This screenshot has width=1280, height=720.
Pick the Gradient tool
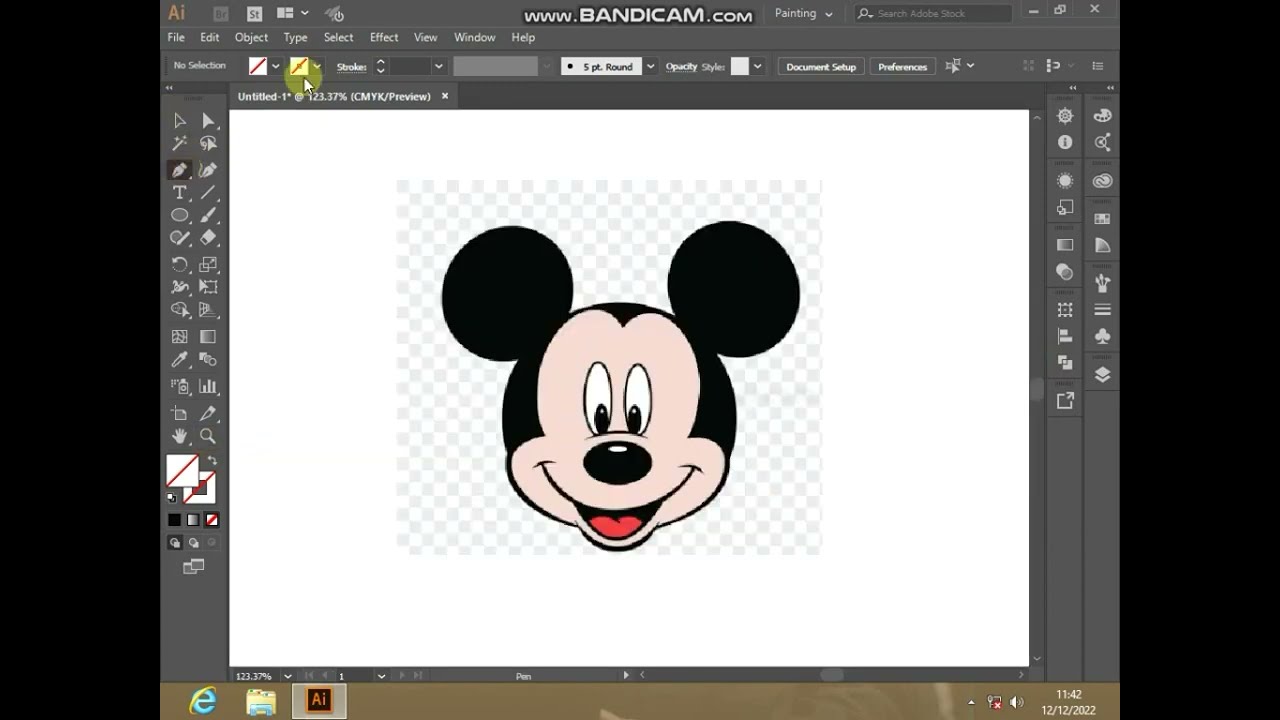point(208,337)
